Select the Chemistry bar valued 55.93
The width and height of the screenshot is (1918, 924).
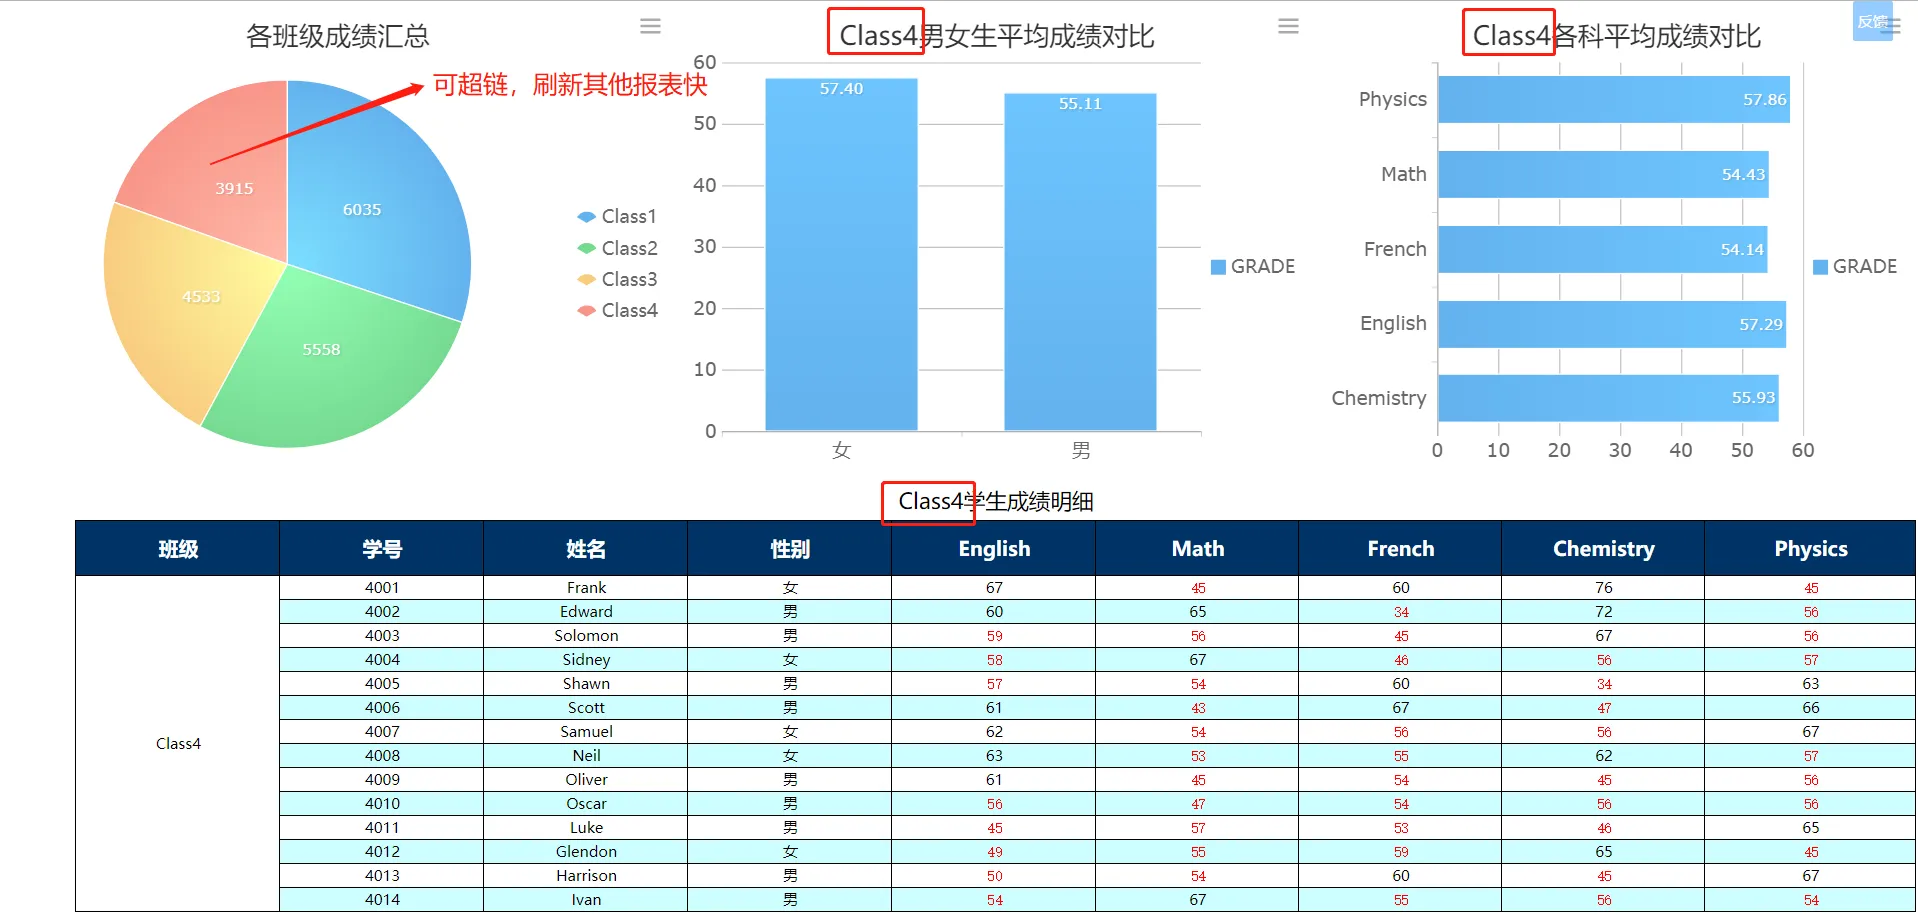coord(1607,398)
